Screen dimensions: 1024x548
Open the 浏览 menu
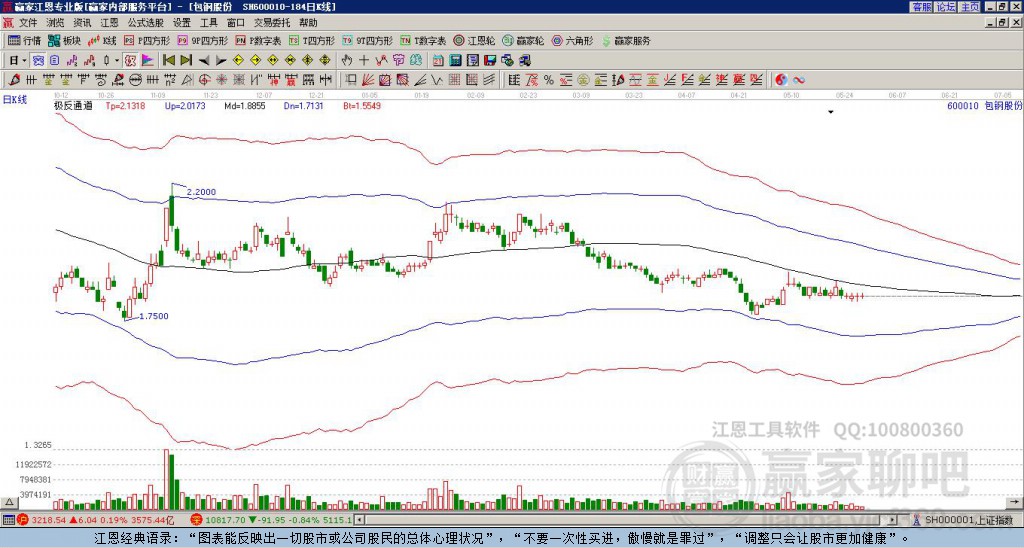55,23
